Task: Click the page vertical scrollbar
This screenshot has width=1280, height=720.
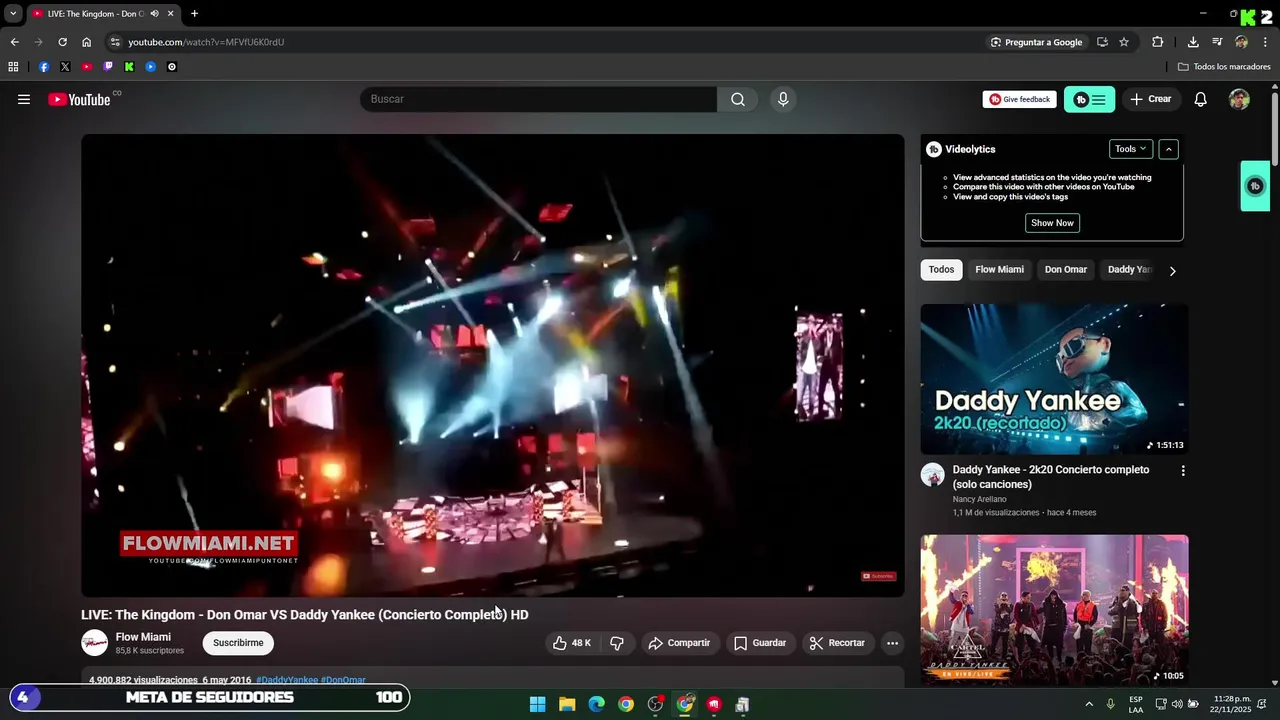Action: (1275, 128)
